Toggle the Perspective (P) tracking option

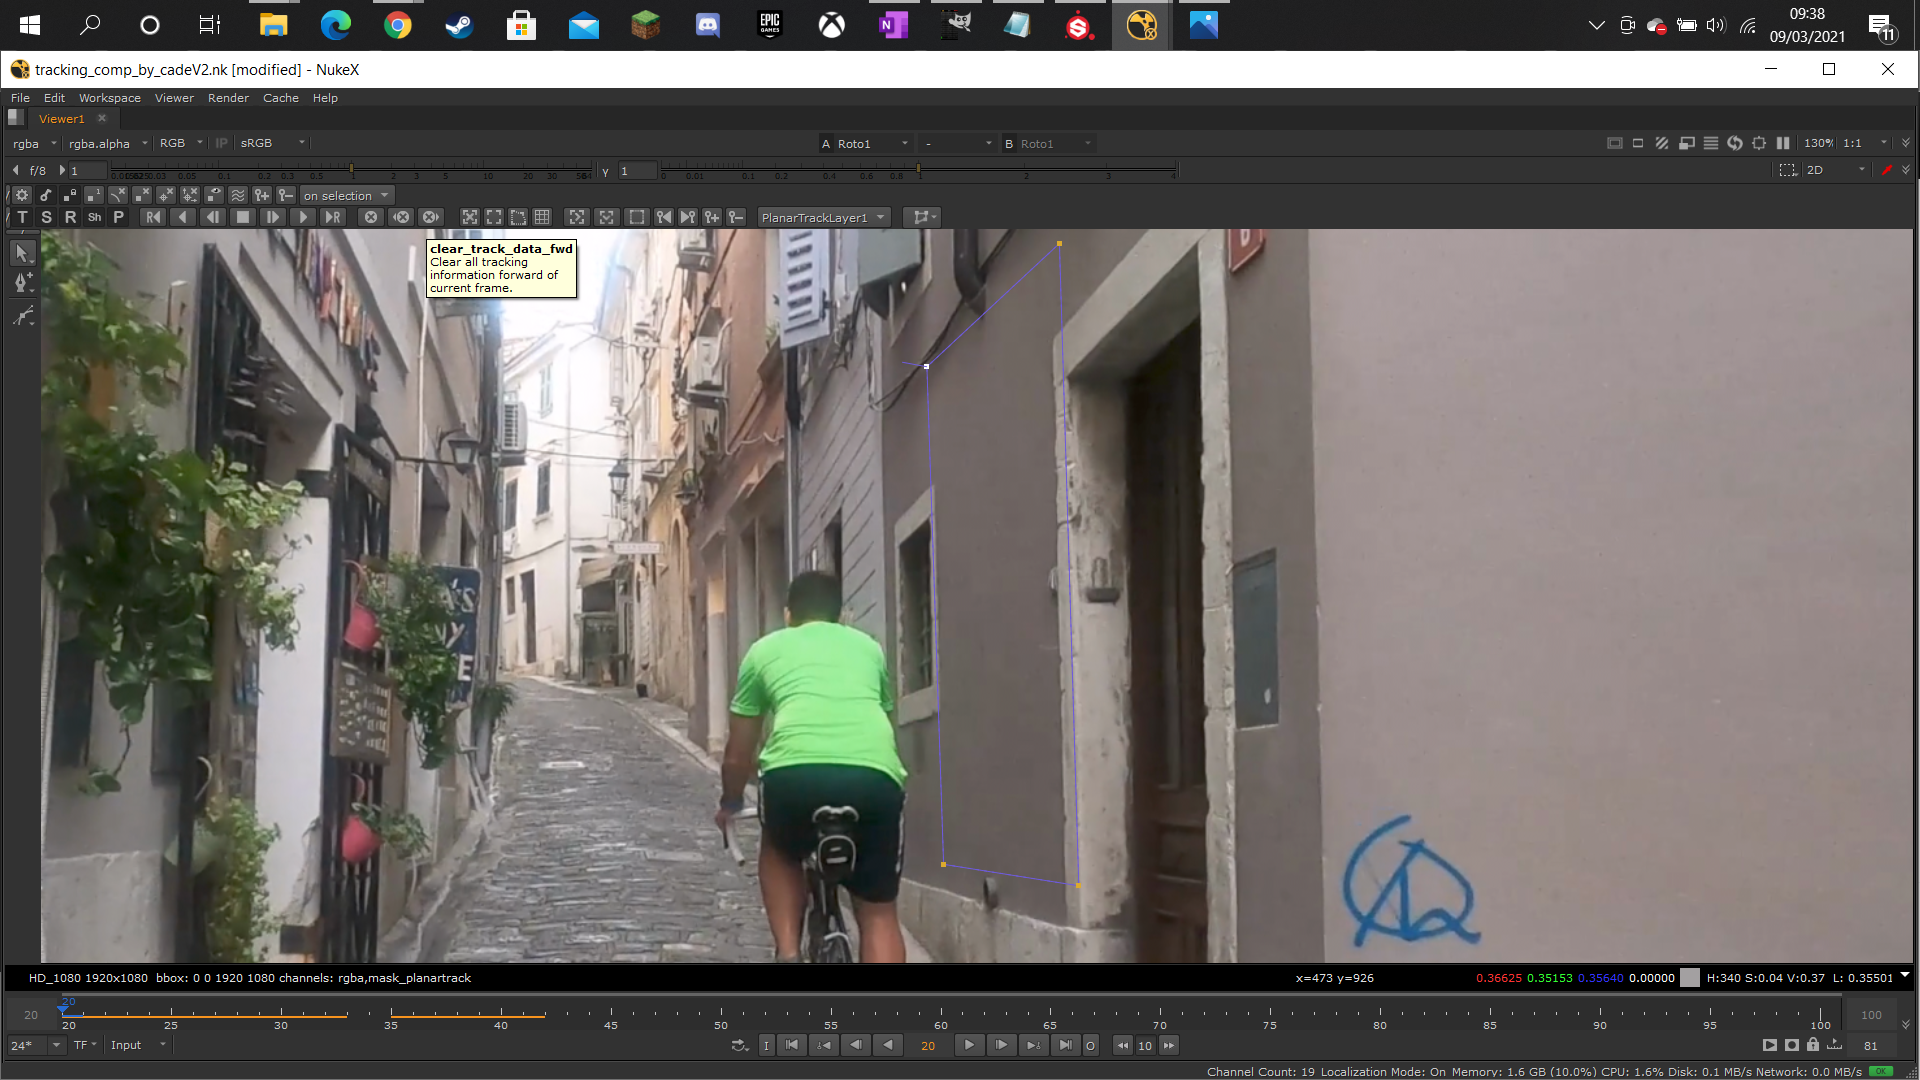[x=119, y=217]
